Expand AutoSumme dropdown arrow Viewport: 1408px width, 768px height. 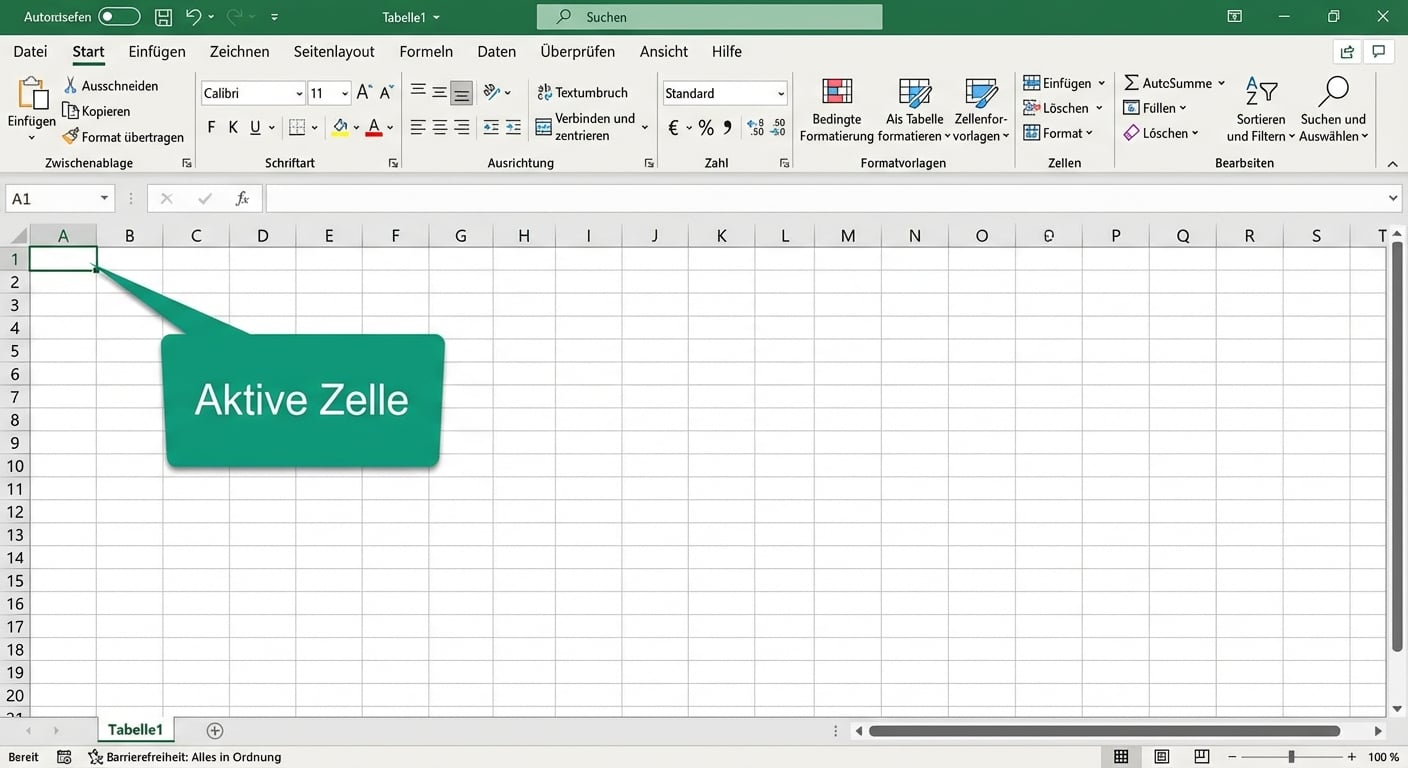coord(1221,83)
